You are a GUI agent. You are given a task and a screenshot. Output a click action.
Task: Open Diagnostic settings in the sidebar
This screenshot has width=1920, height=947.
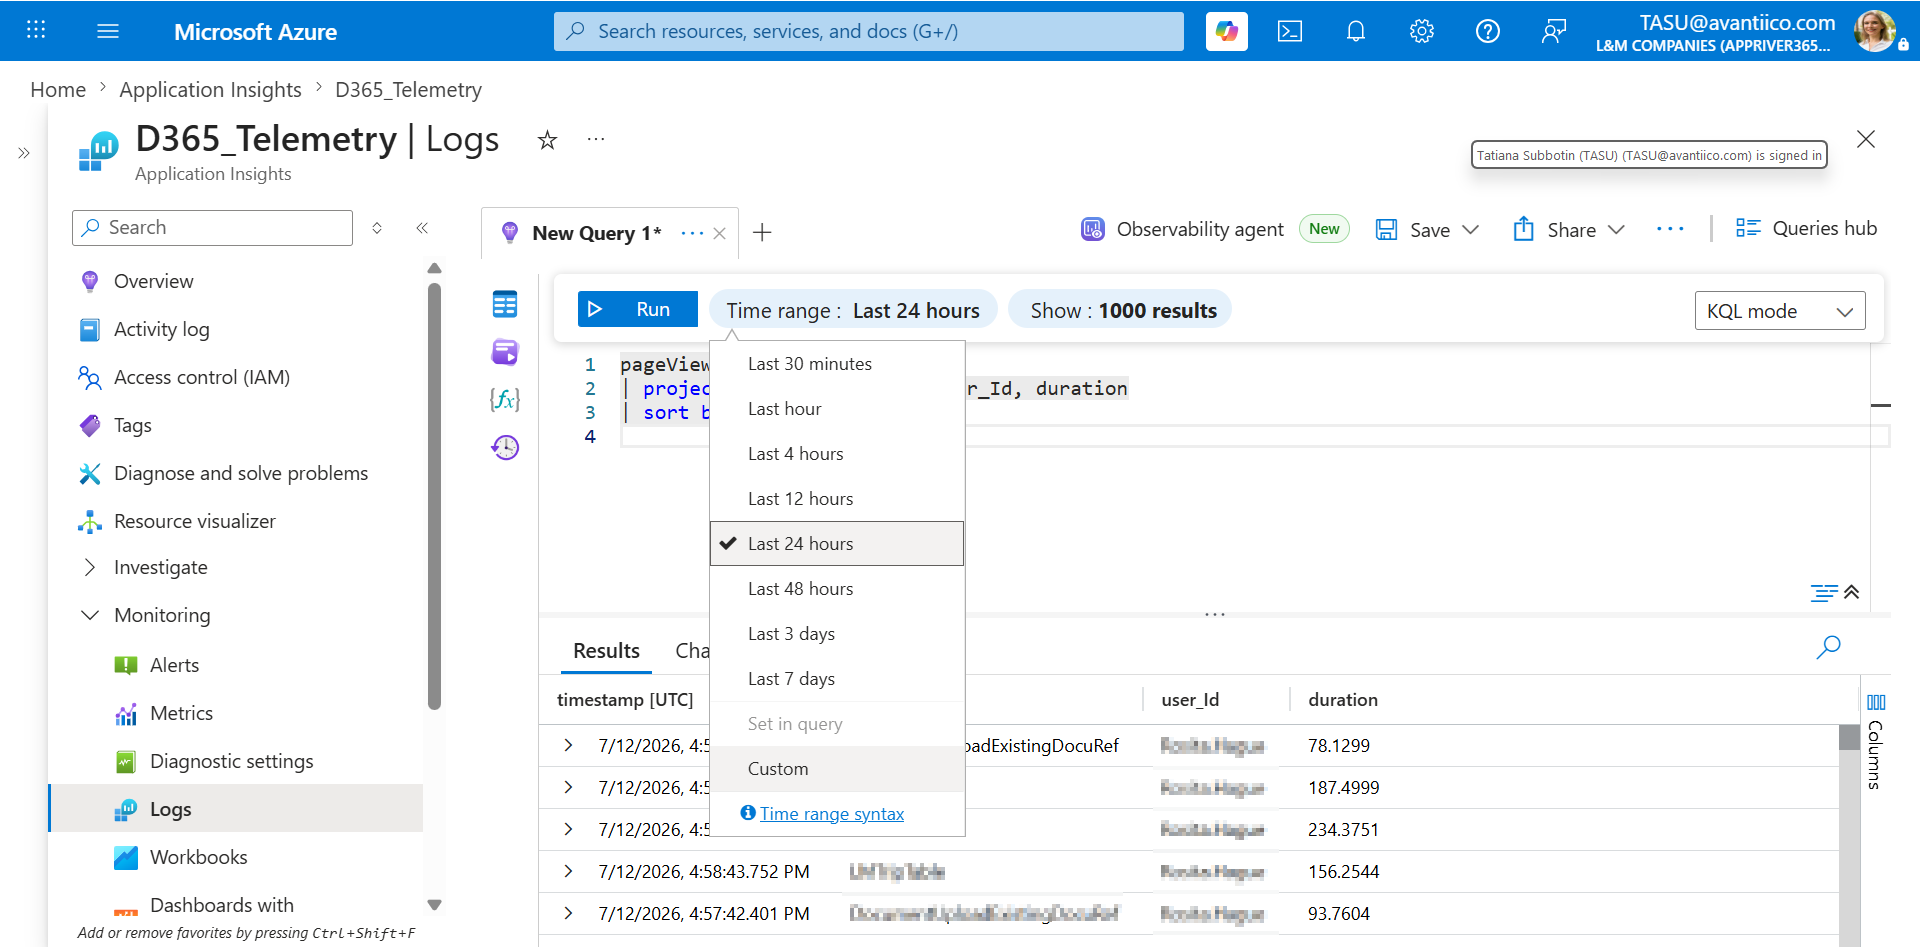pyautogui.click(x=231, y=761)
